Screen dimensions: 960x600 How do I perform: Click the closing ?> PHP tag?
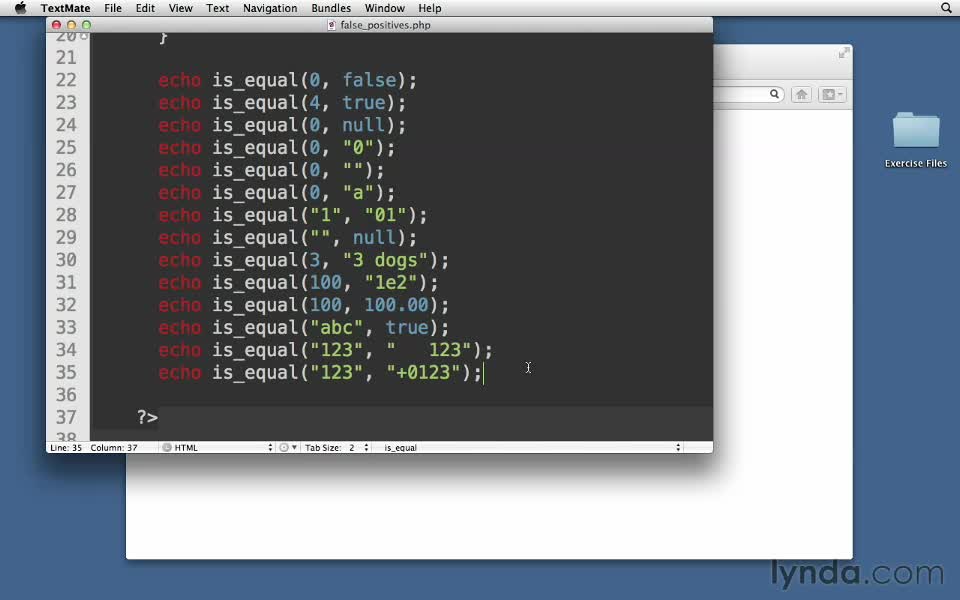click(147, 418)
